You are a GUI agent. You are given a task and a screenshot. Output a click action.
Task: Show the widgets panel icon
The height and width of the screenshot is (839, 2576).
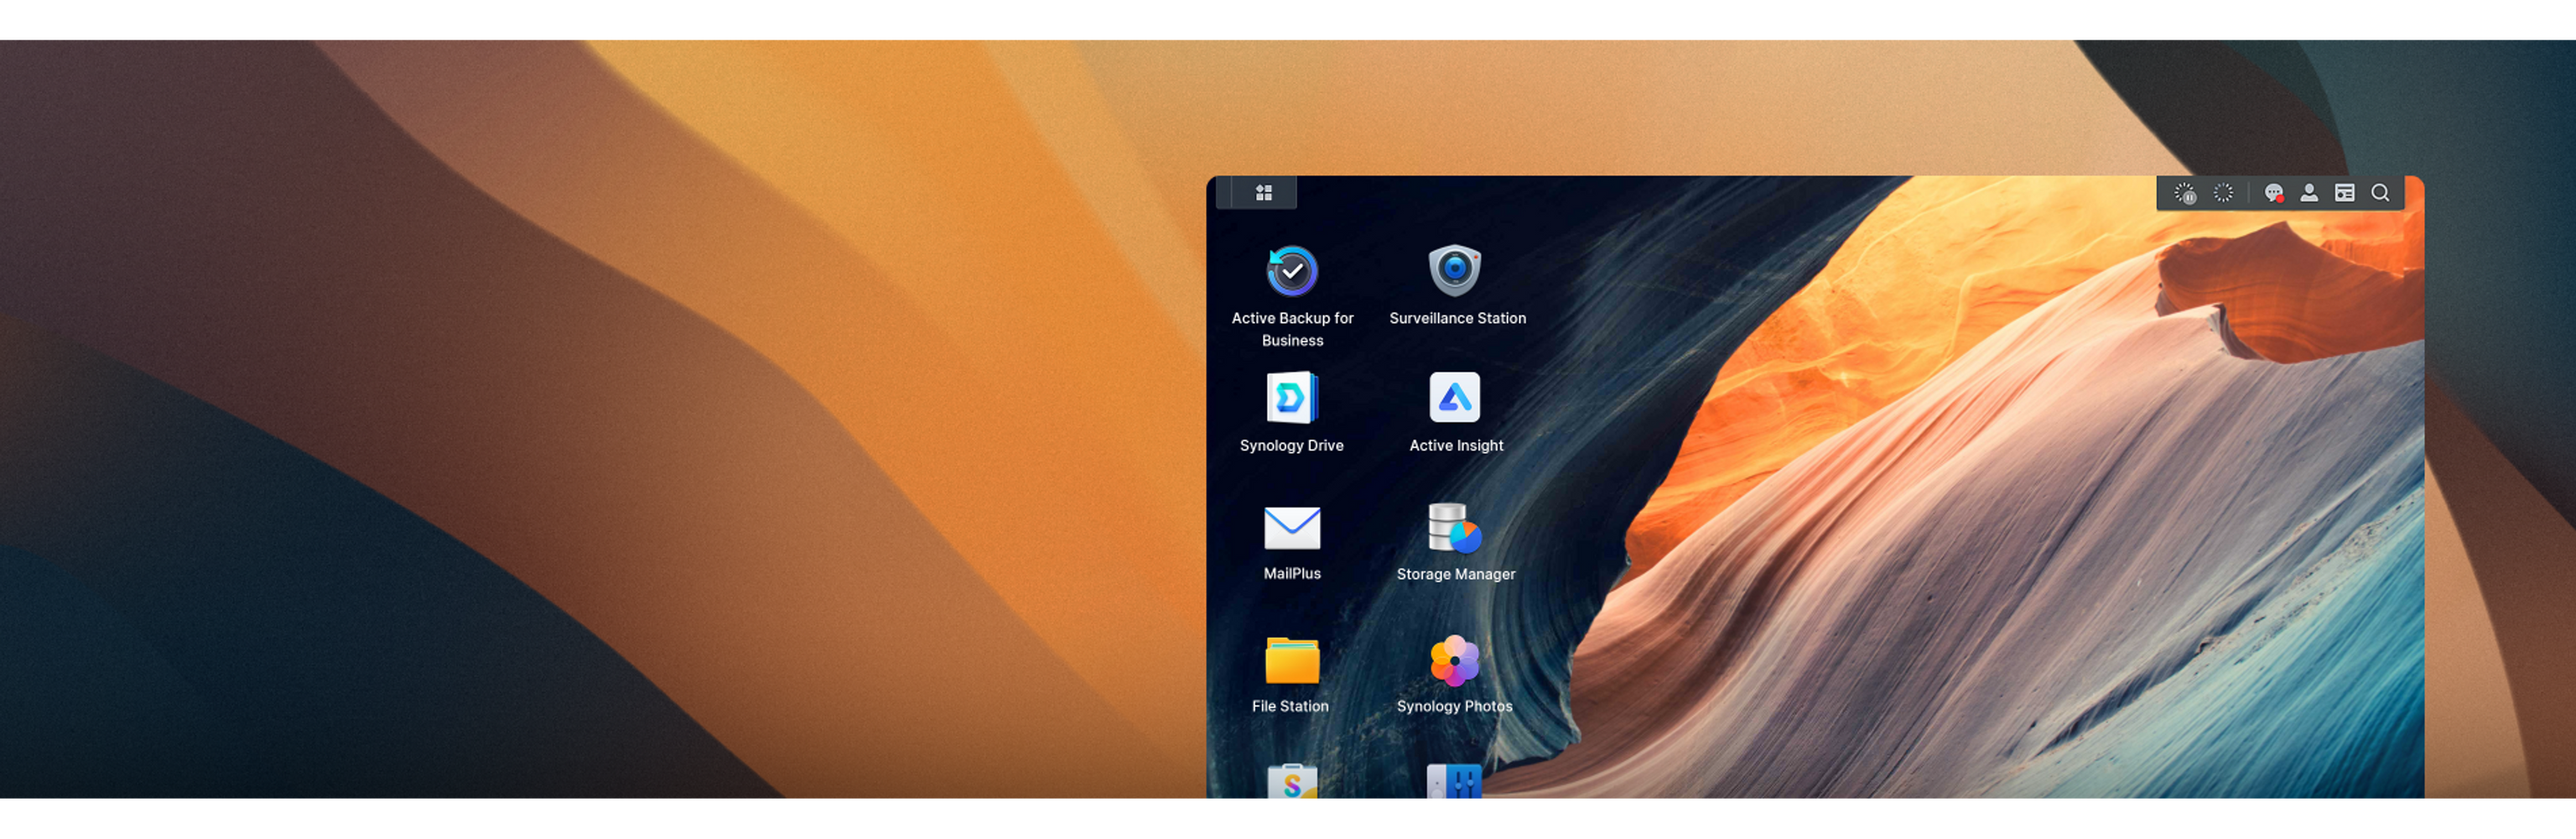(2344, 193)
